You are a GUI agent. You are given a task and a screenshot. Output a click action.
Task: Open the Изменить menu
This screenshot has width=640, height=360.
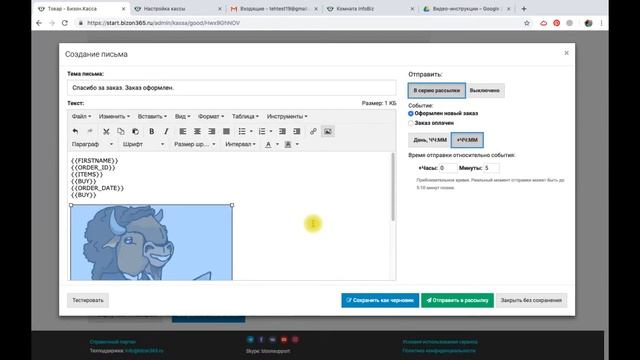(x=114, y=116)
